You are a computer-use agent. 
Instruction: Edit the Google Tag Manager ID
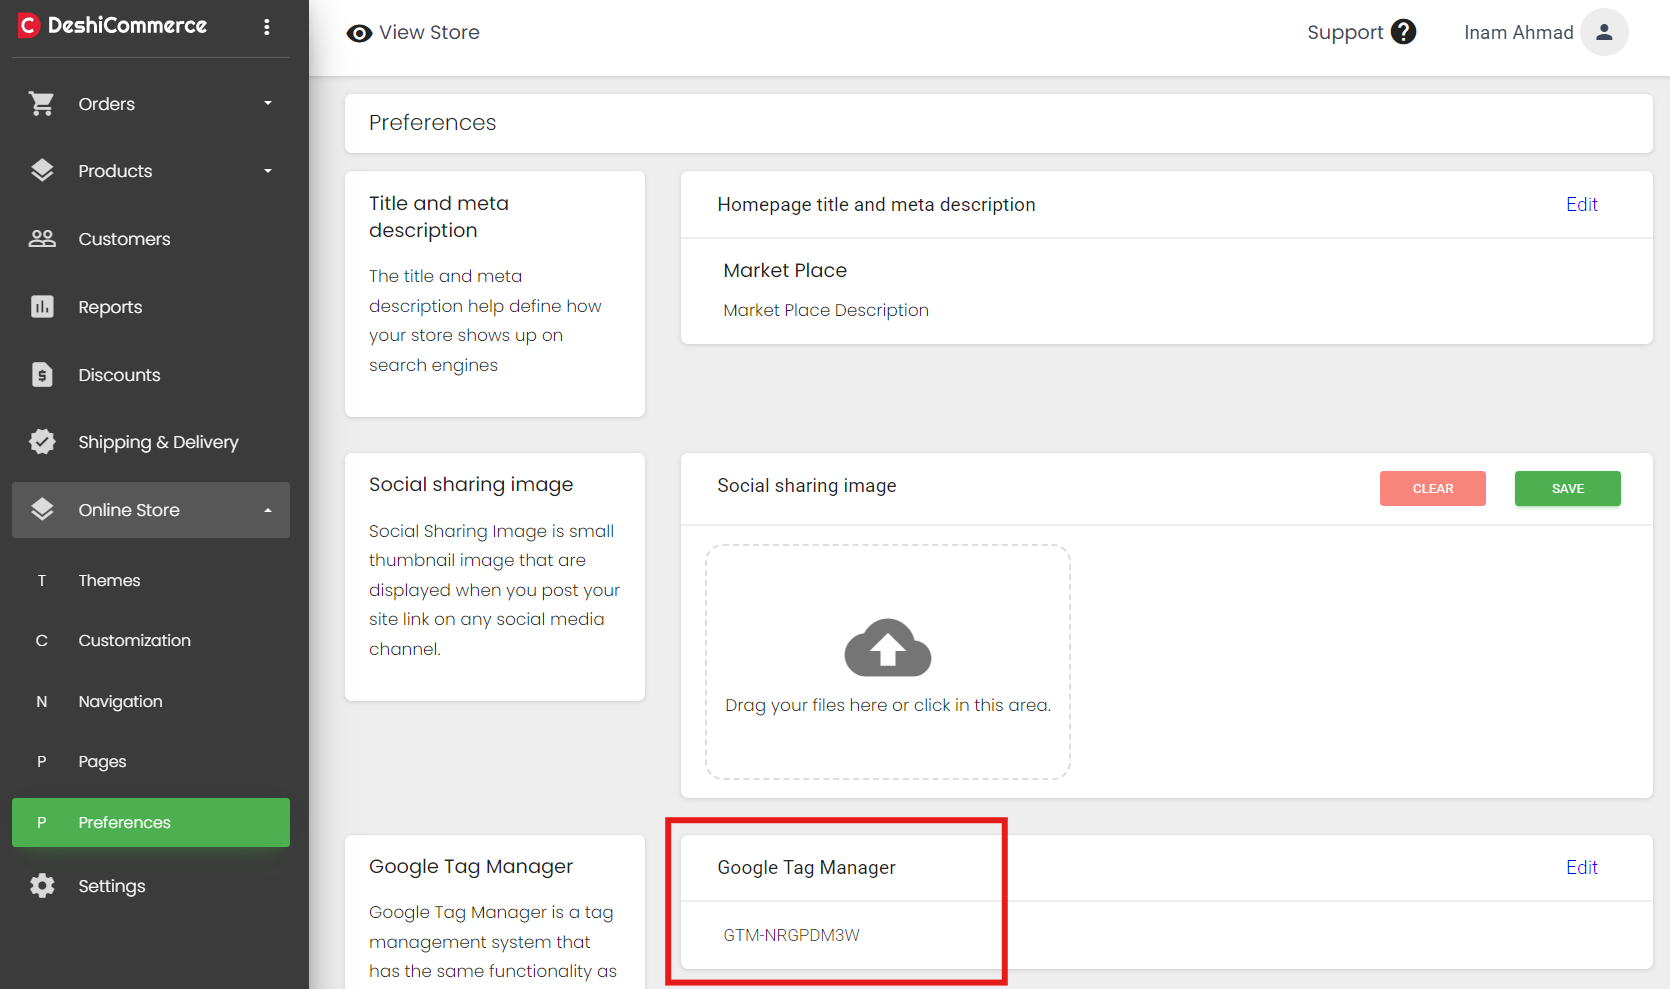pyautogui.click(x=1582, y=867)
